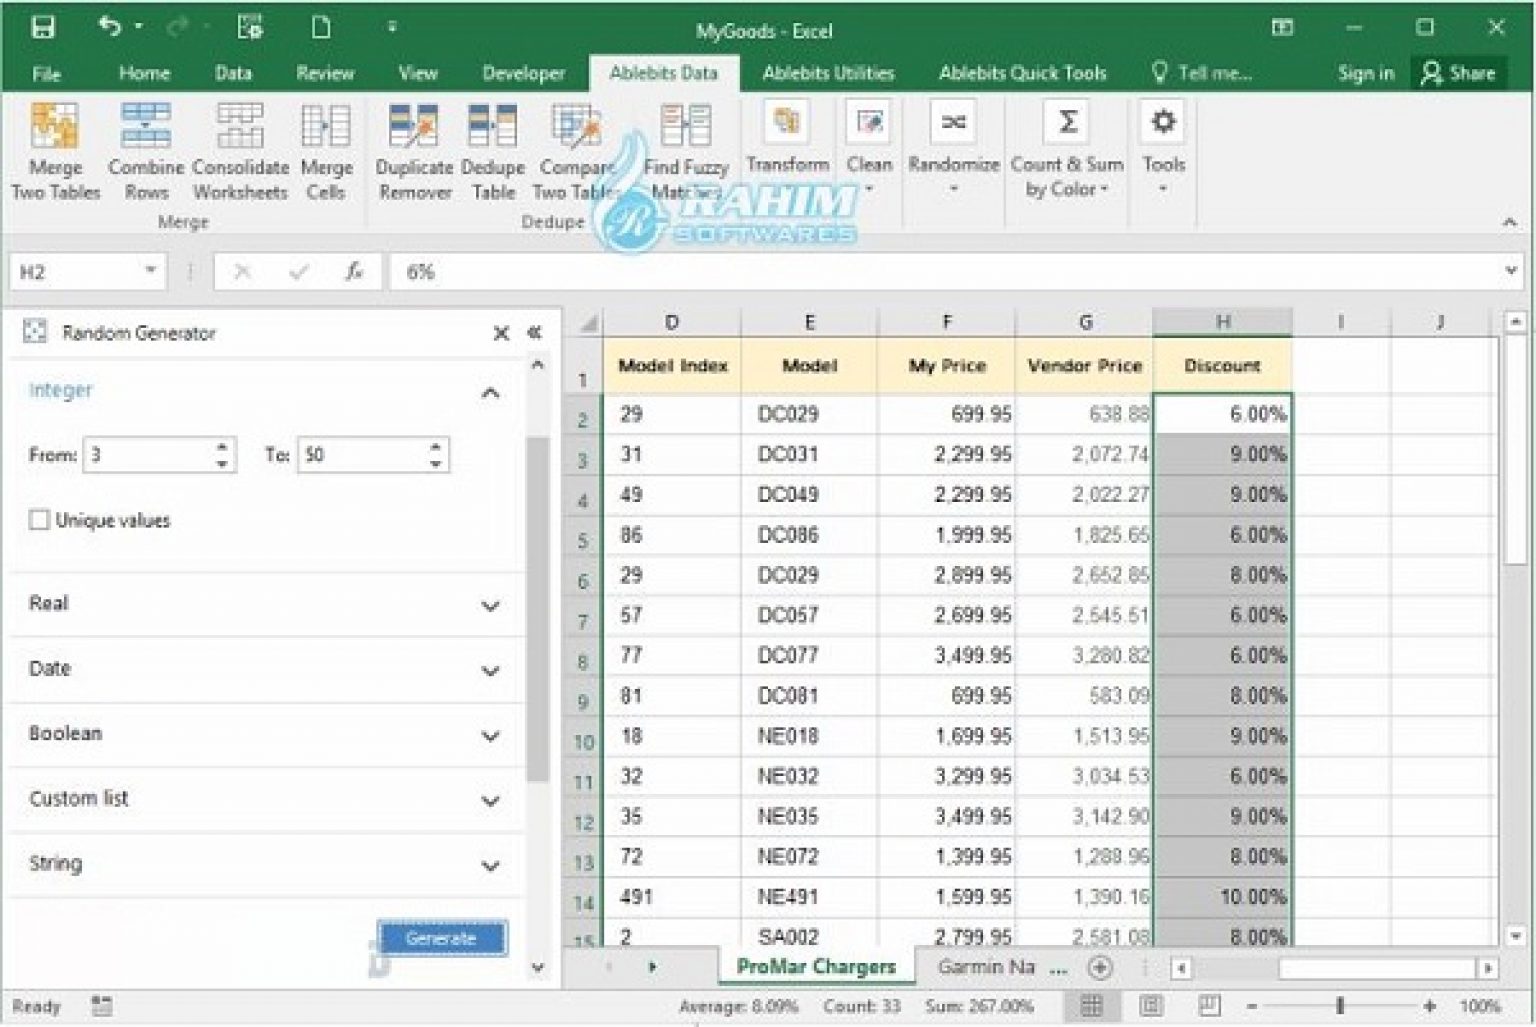
Task: Select the Consolidate Worksheets tool
Action: point(240,150)
